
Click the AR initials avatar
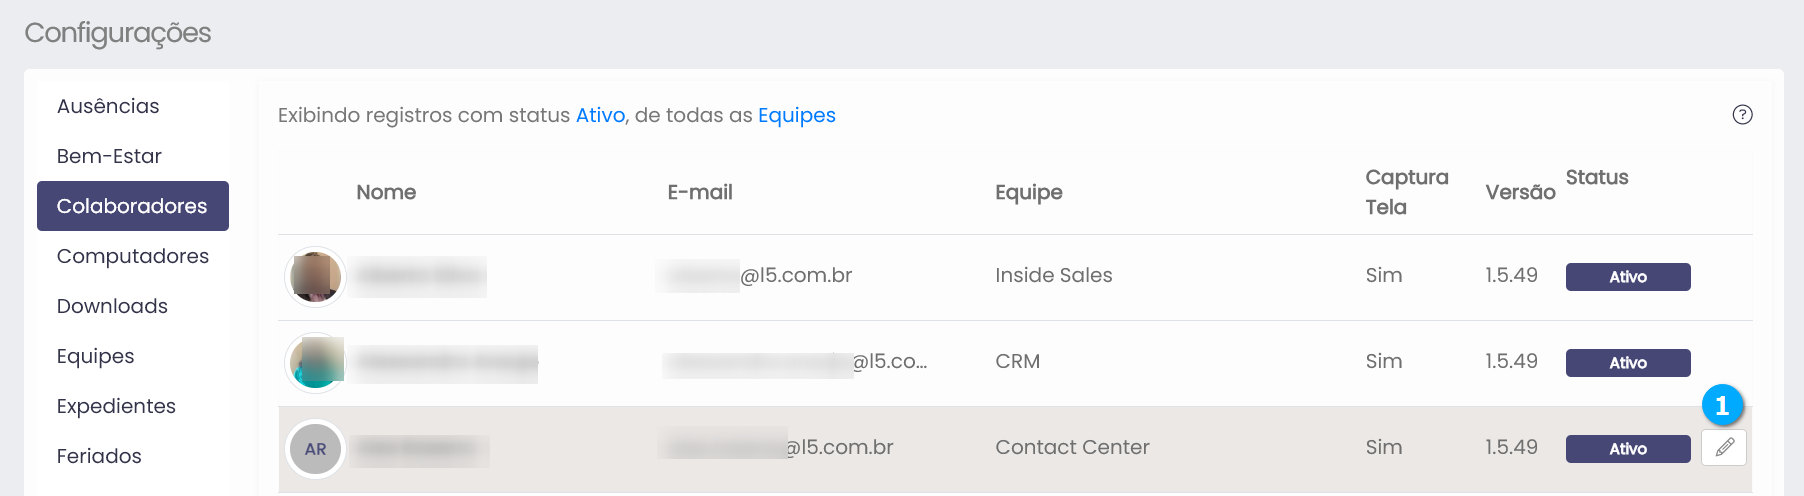click(x=316, y=449)
